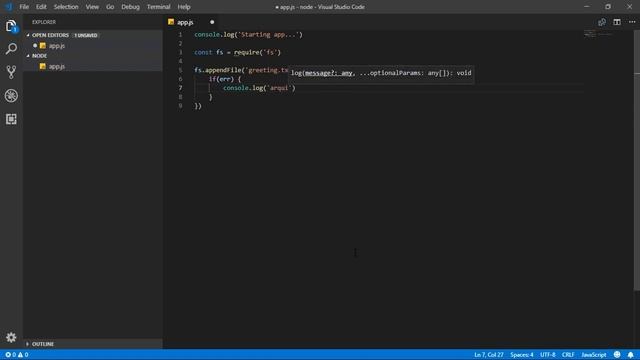Open the View menu
The height and width of the screenshot is (360, 640).
pyautogui.click(x=92, y=7)
